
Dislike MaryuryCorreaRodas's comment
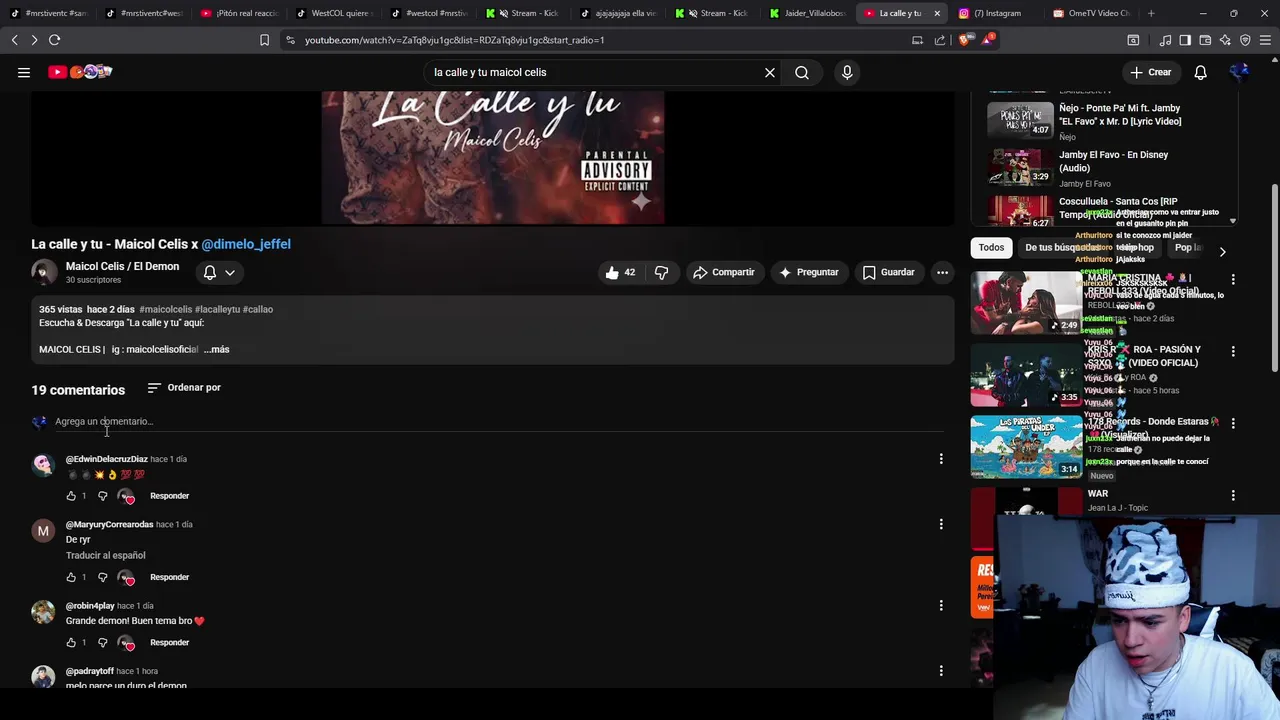pyautogui.click(x=102, y=577)
